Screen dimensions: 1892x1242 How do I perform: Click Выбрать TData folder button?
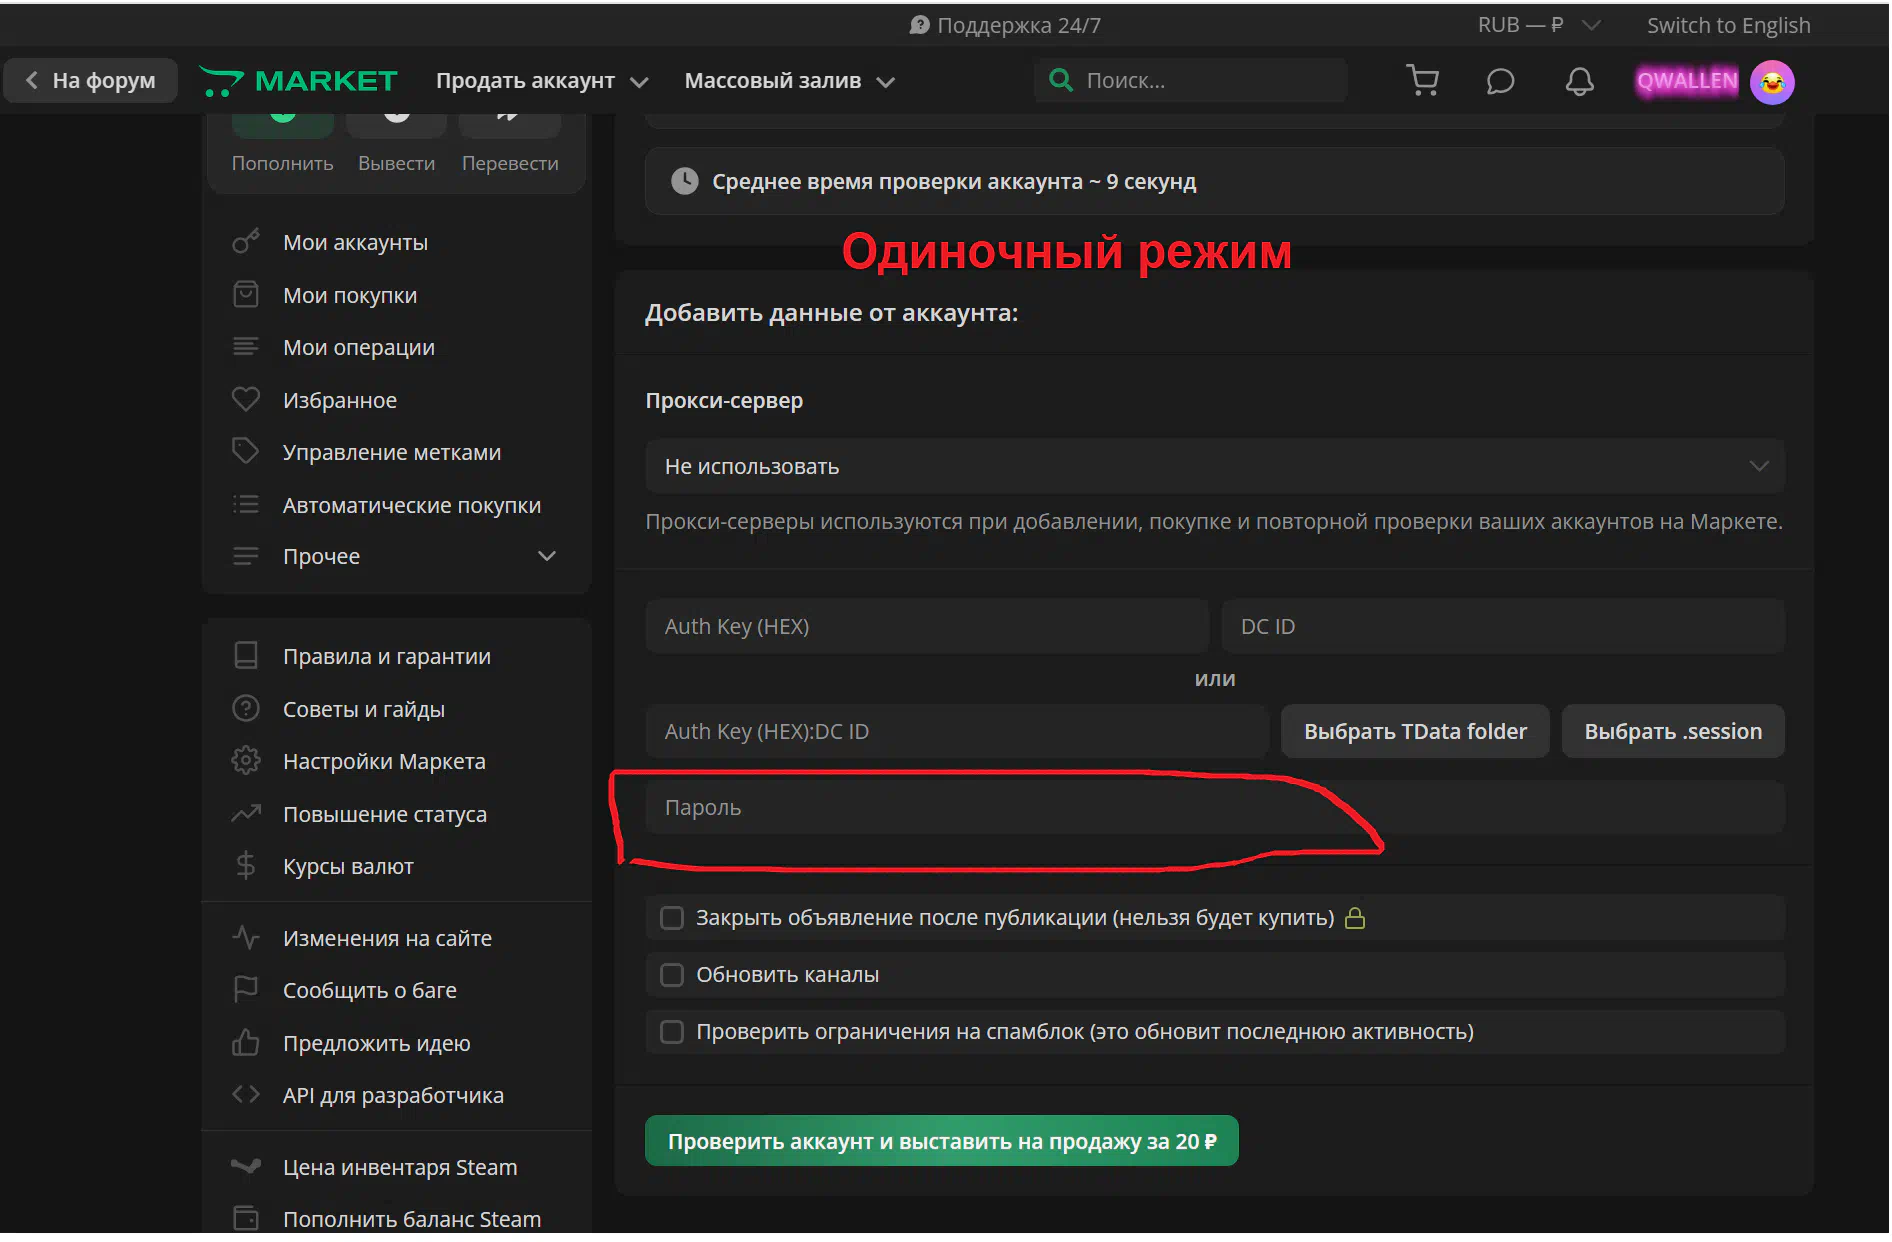(x=1414, y=731)
